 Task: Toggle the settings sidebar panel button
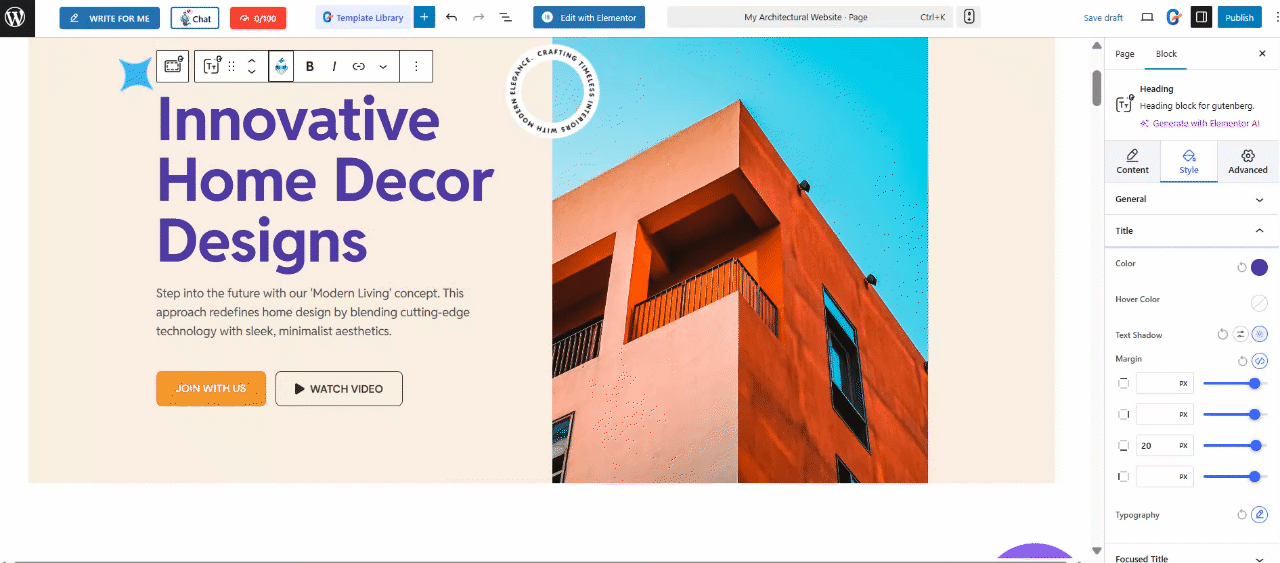pyautogui.click(x=1201, y=18)
